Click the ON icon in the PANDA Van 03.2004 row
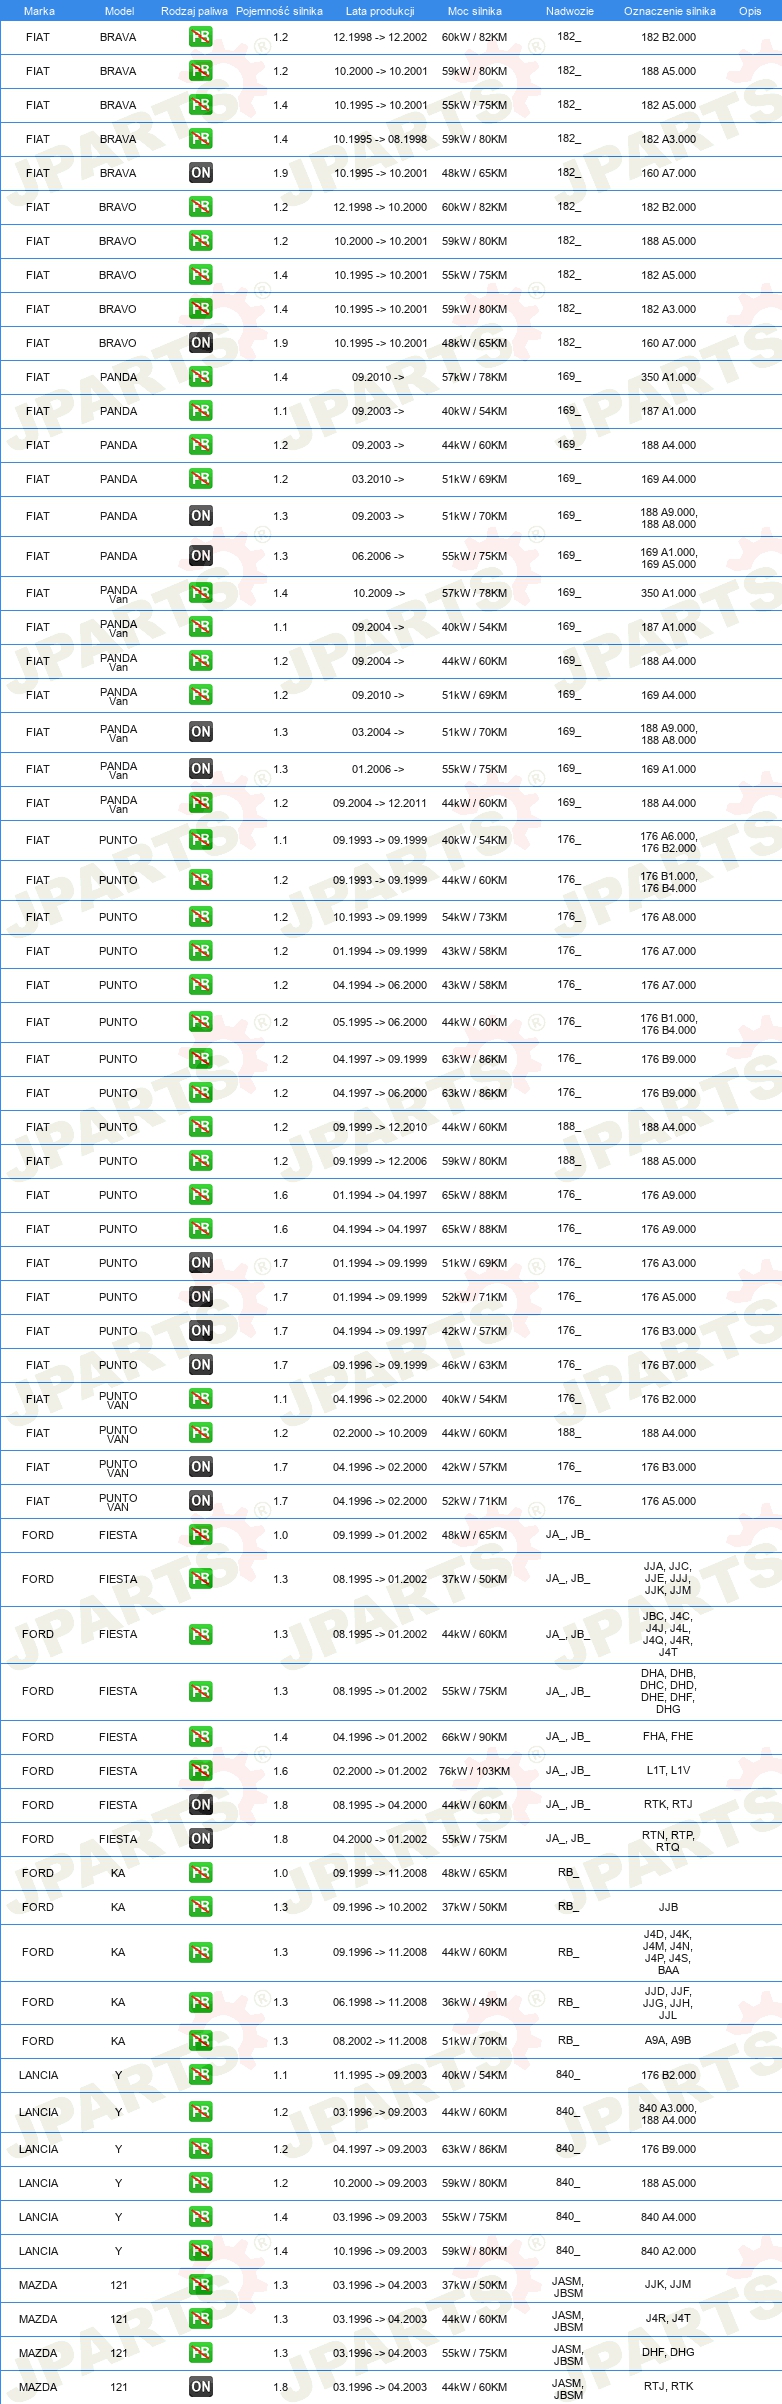Viewport: 782px width, 2404px height. (x=201, y=732)
